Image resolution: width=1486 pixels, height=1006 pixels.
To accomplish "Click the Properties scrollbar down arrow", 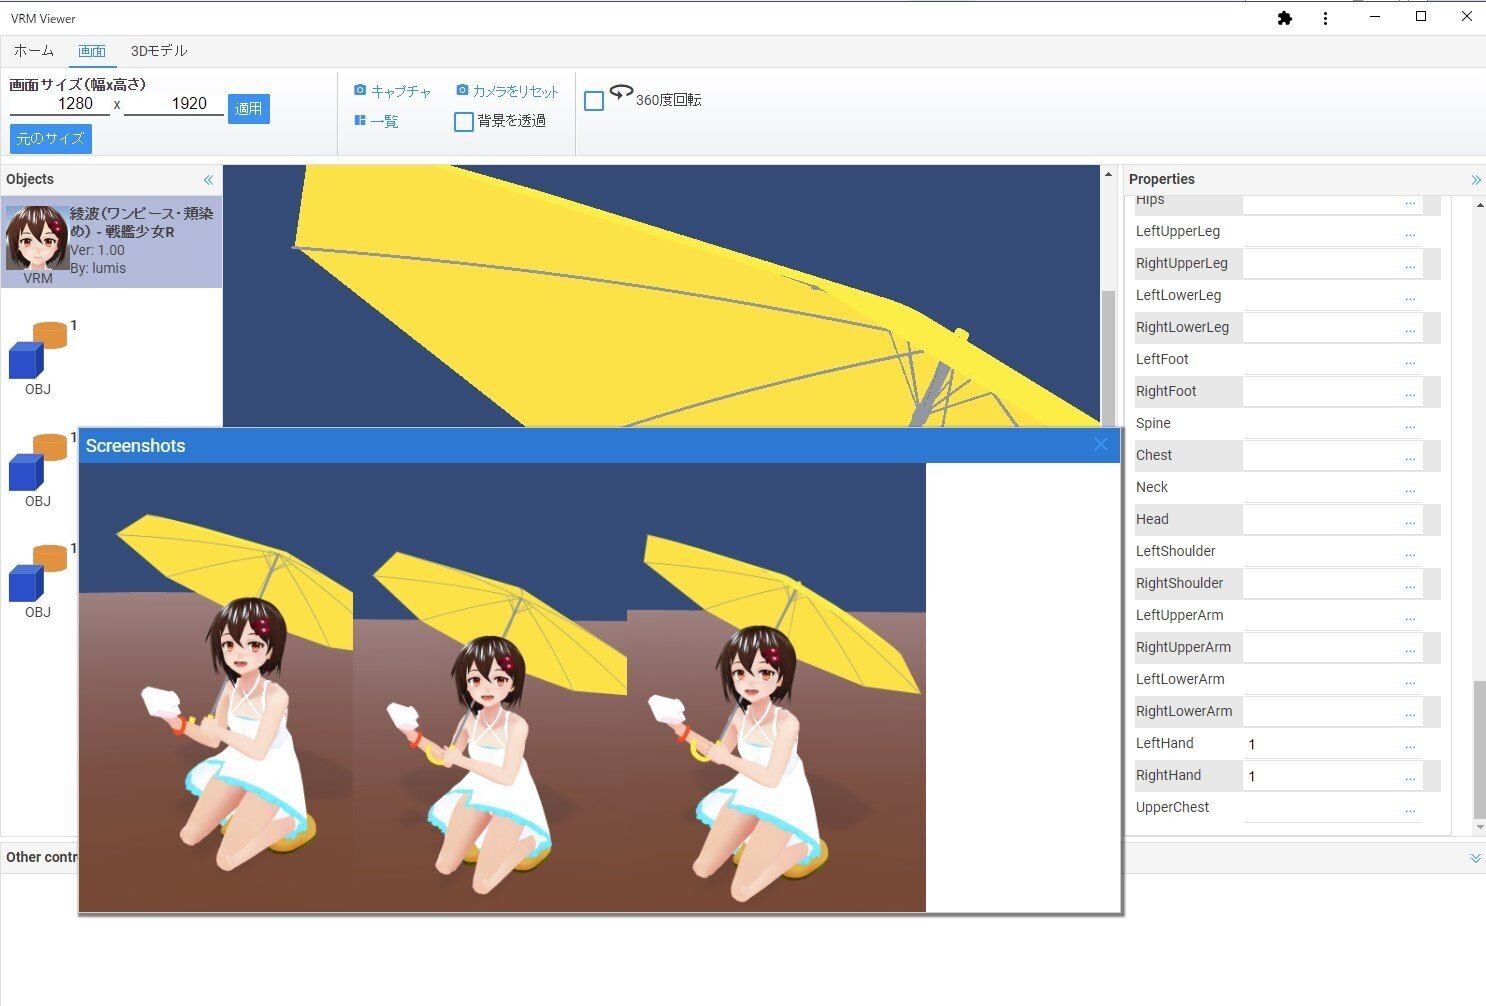I will pyautogui.click(x=1480, y=828).
